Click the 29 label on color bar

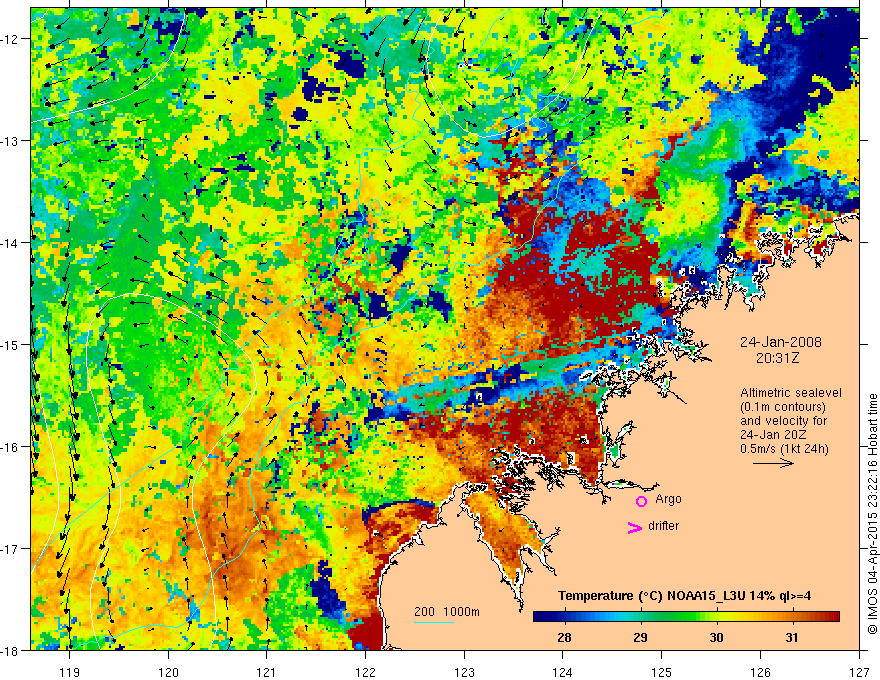tap(640, 638)
